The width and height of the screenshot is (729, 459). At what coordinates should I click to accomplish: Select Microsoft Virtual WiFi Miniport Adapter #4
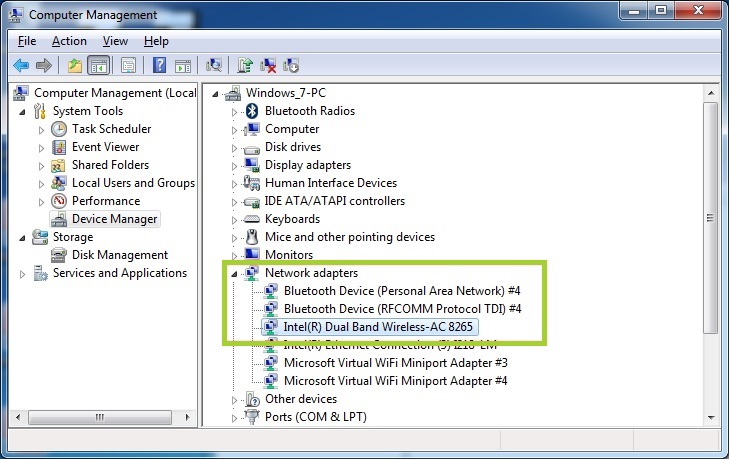[x=396, y=381]
